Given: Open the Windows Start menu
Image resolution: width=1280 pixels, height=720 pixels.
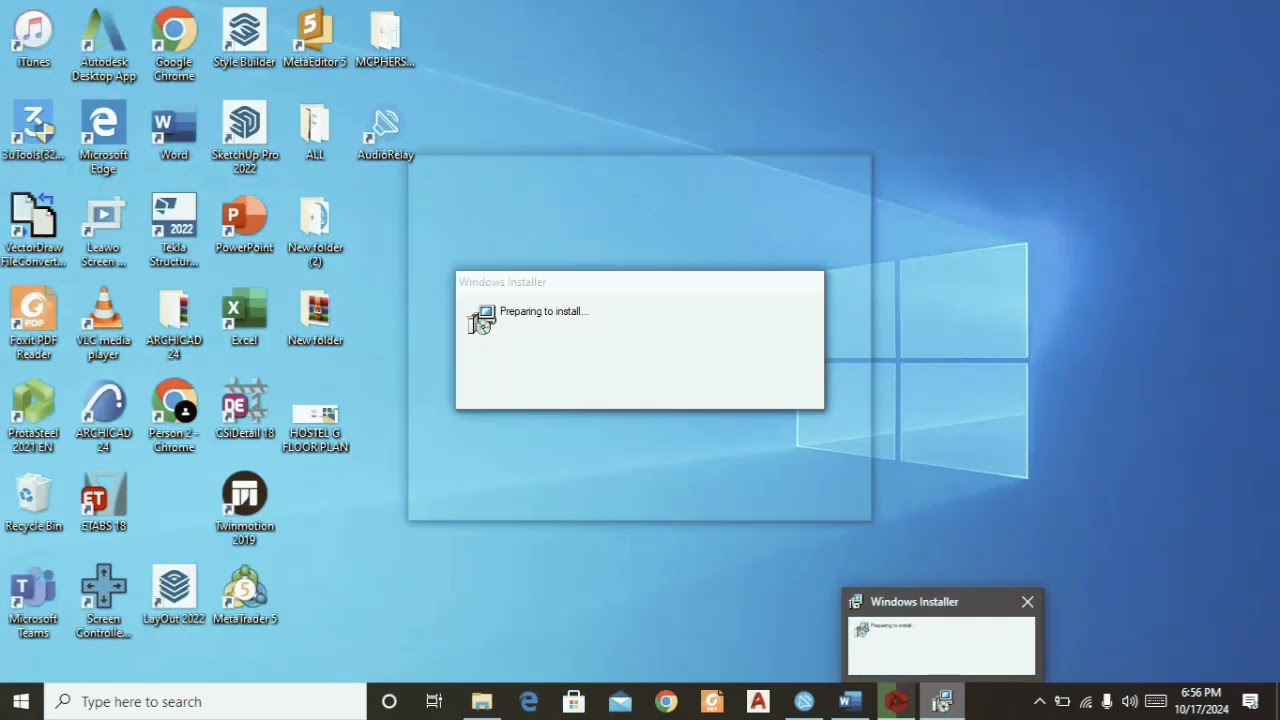Looking at the screenshot, I should (21, 701).
